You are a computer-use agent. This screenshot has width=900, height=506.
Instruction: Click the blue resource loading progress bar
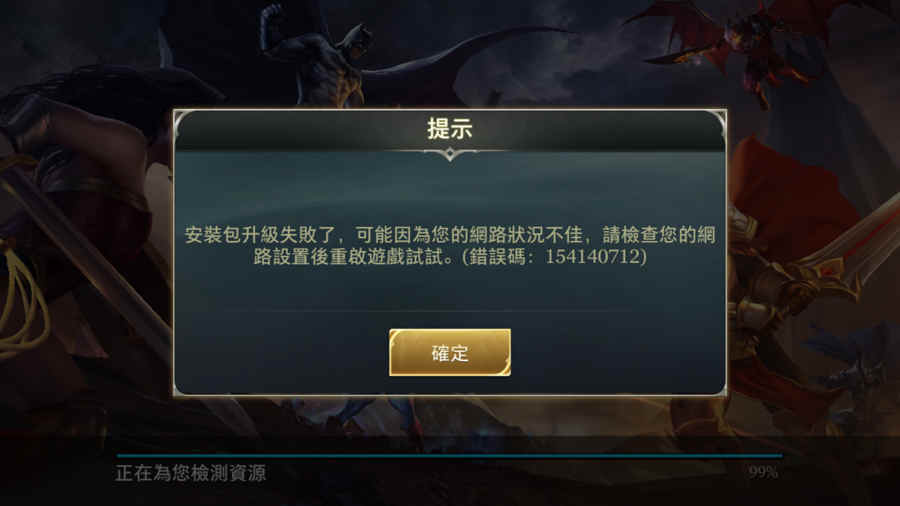(449, 456)
